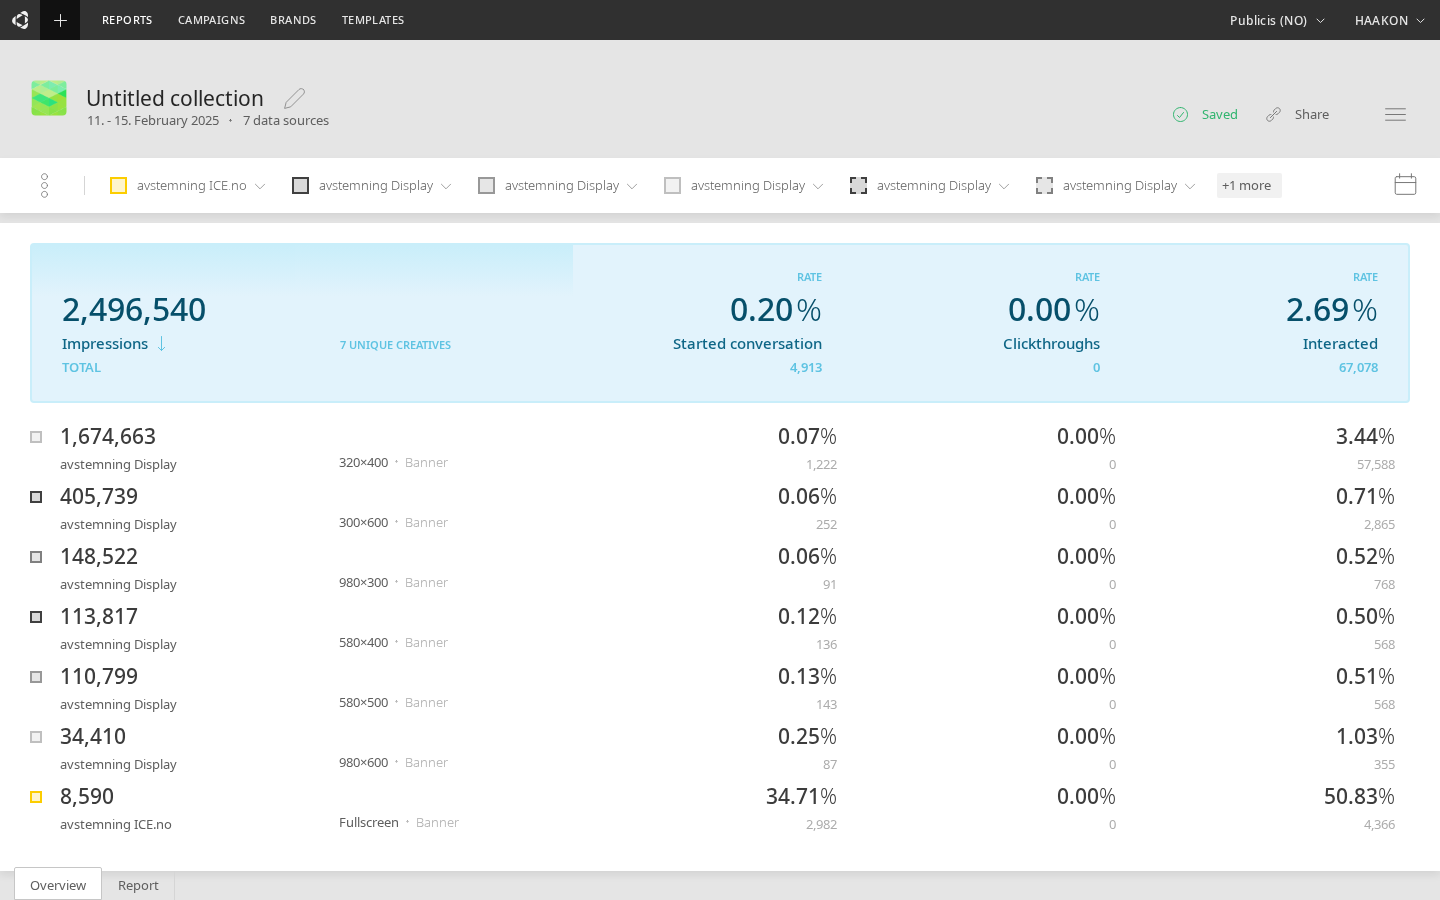The image size is (1440, 900).
Task: Click the pencil icon to rename the collection
Action: 294,97
